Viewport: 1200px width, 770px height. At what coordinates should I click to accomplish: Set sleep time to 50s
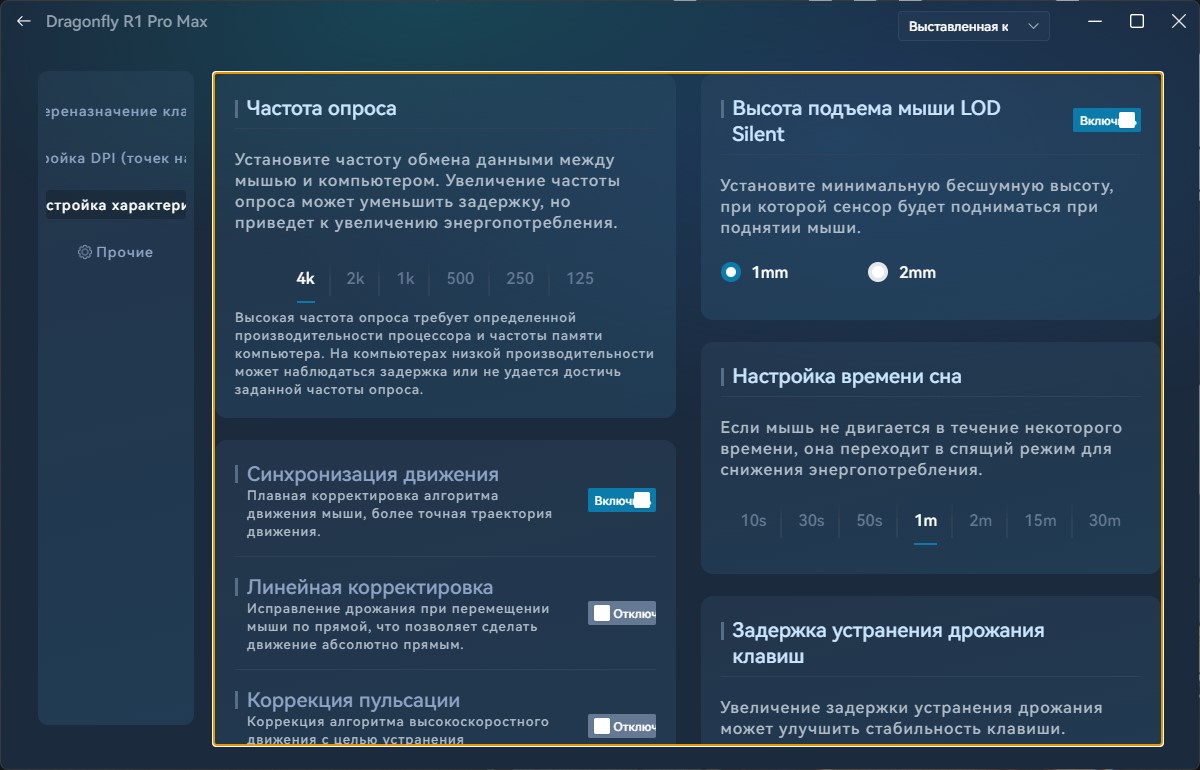[x=869, y=521]
